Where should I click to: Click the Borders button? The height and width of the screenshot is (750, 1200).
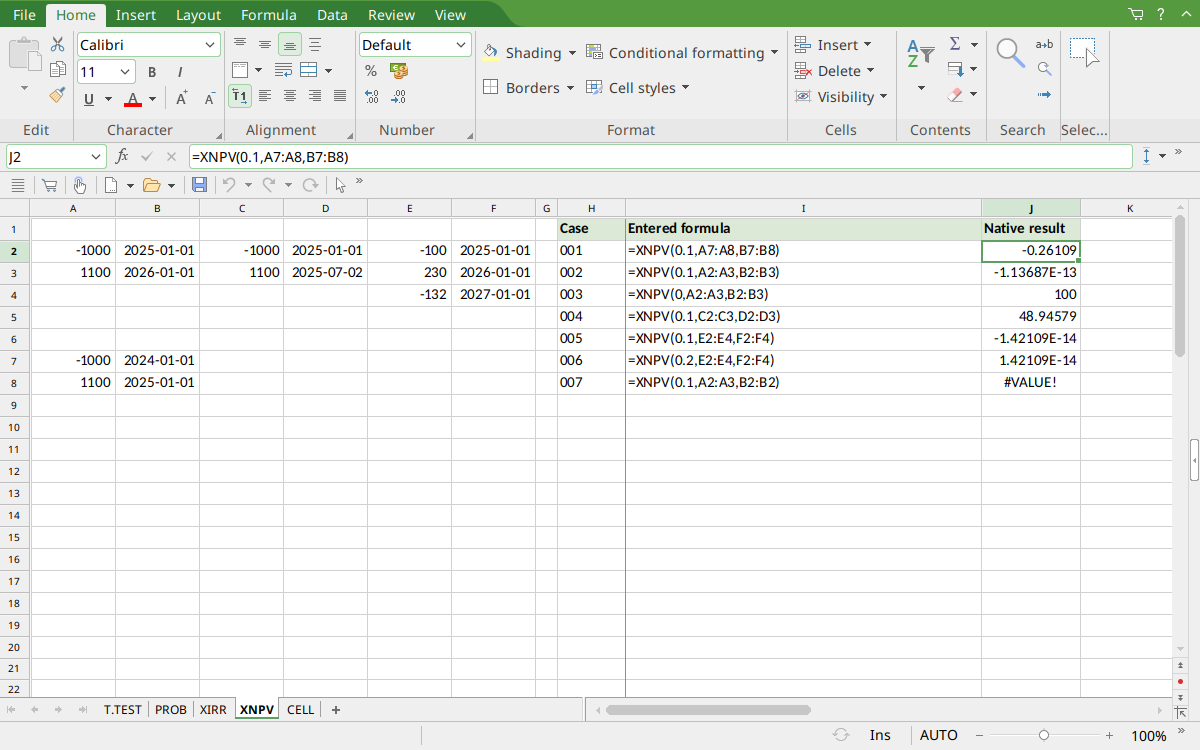[x=528, y=88]
